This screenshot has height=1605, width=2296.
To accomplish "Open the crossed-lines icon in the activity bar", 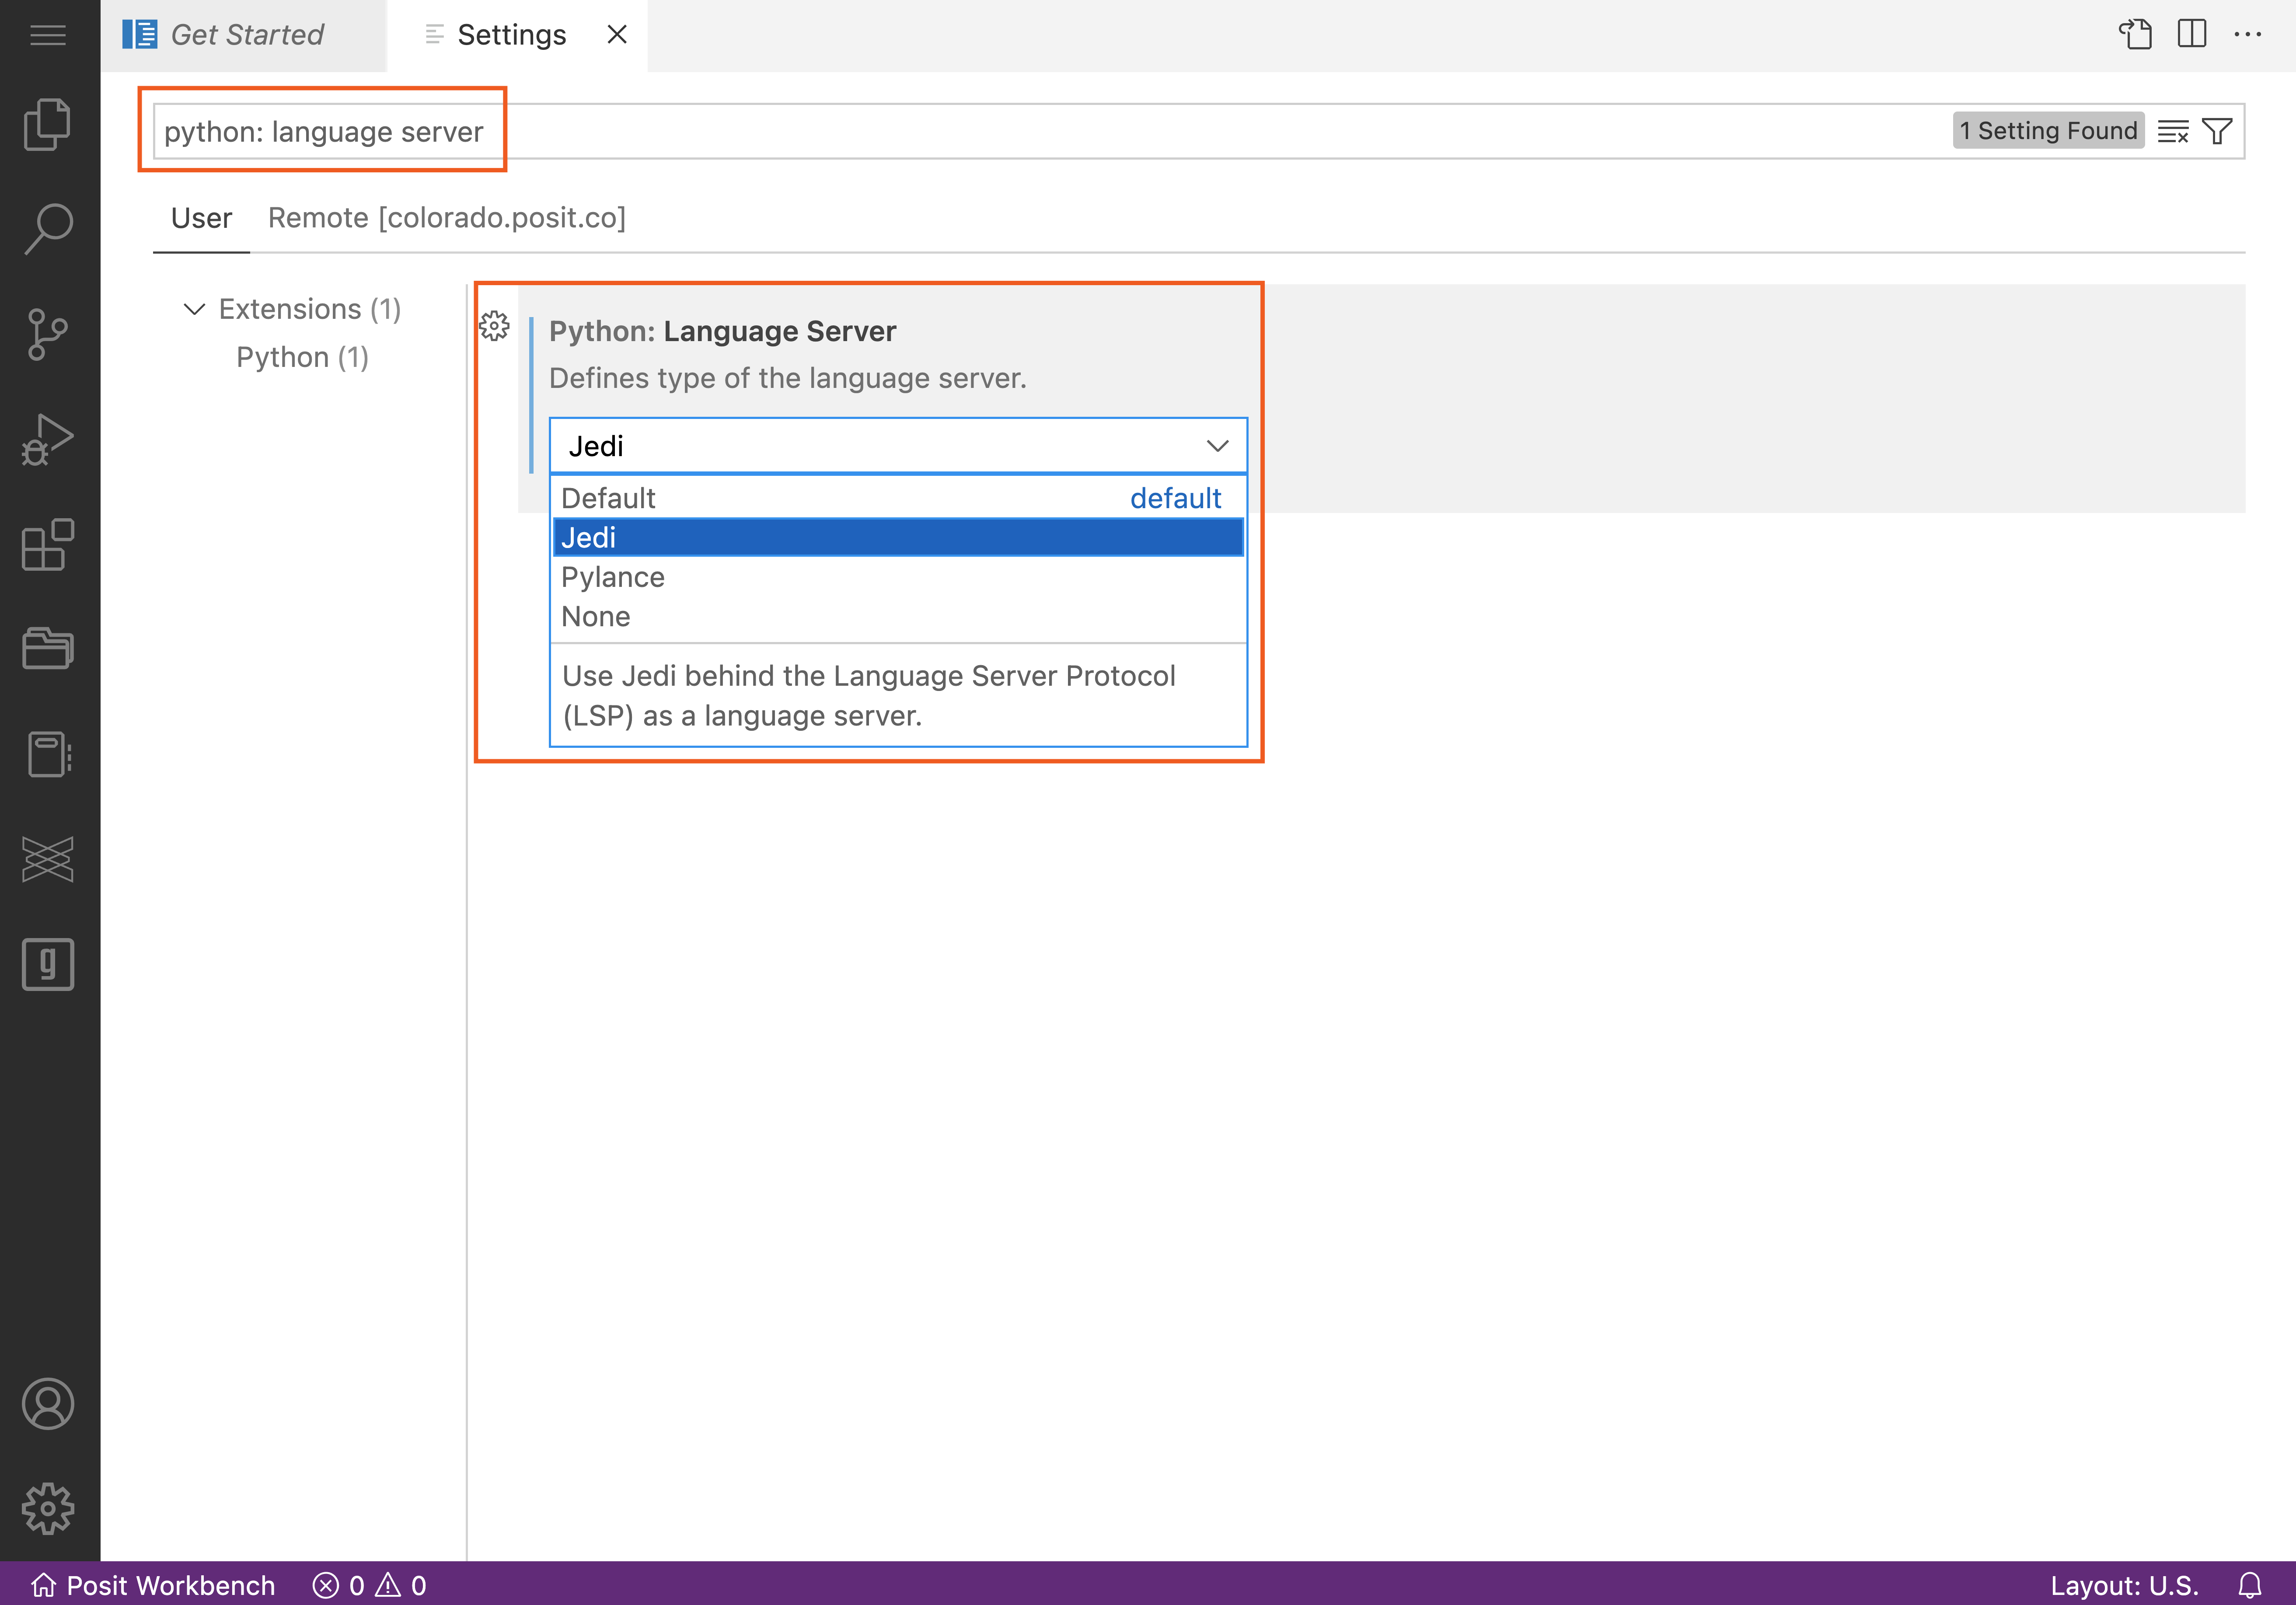I will 48,859.
